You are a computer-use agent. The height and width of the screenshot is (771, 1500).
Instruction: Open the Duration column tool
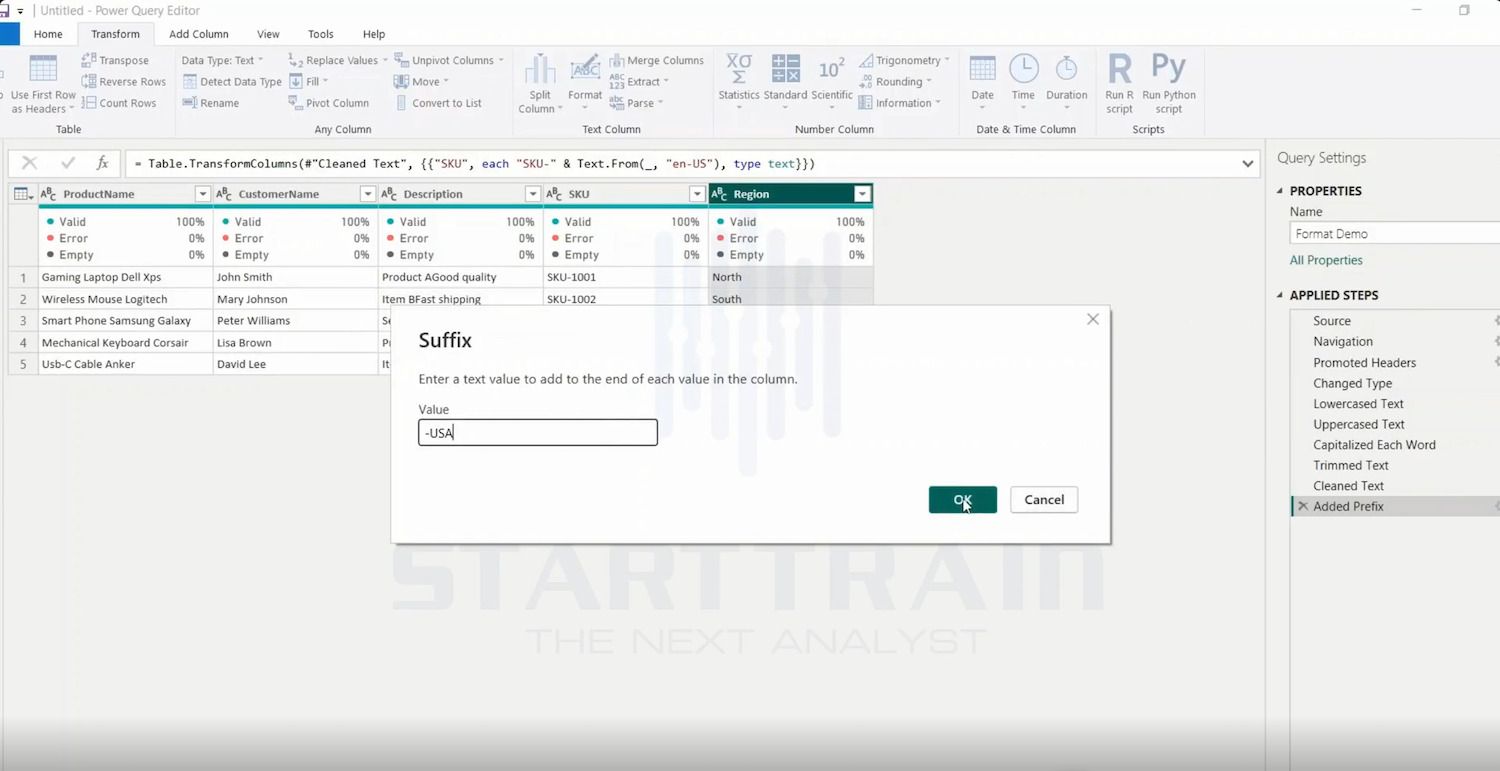click(1066, 80)
